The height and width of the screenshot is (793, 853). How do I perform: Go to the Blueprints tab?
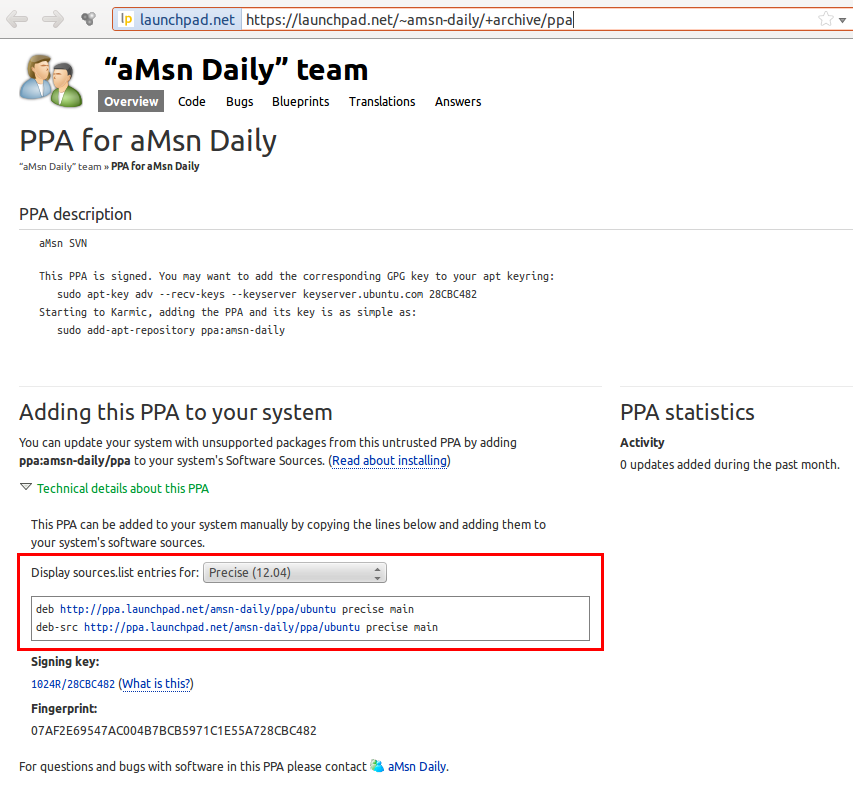coord(300,102)
